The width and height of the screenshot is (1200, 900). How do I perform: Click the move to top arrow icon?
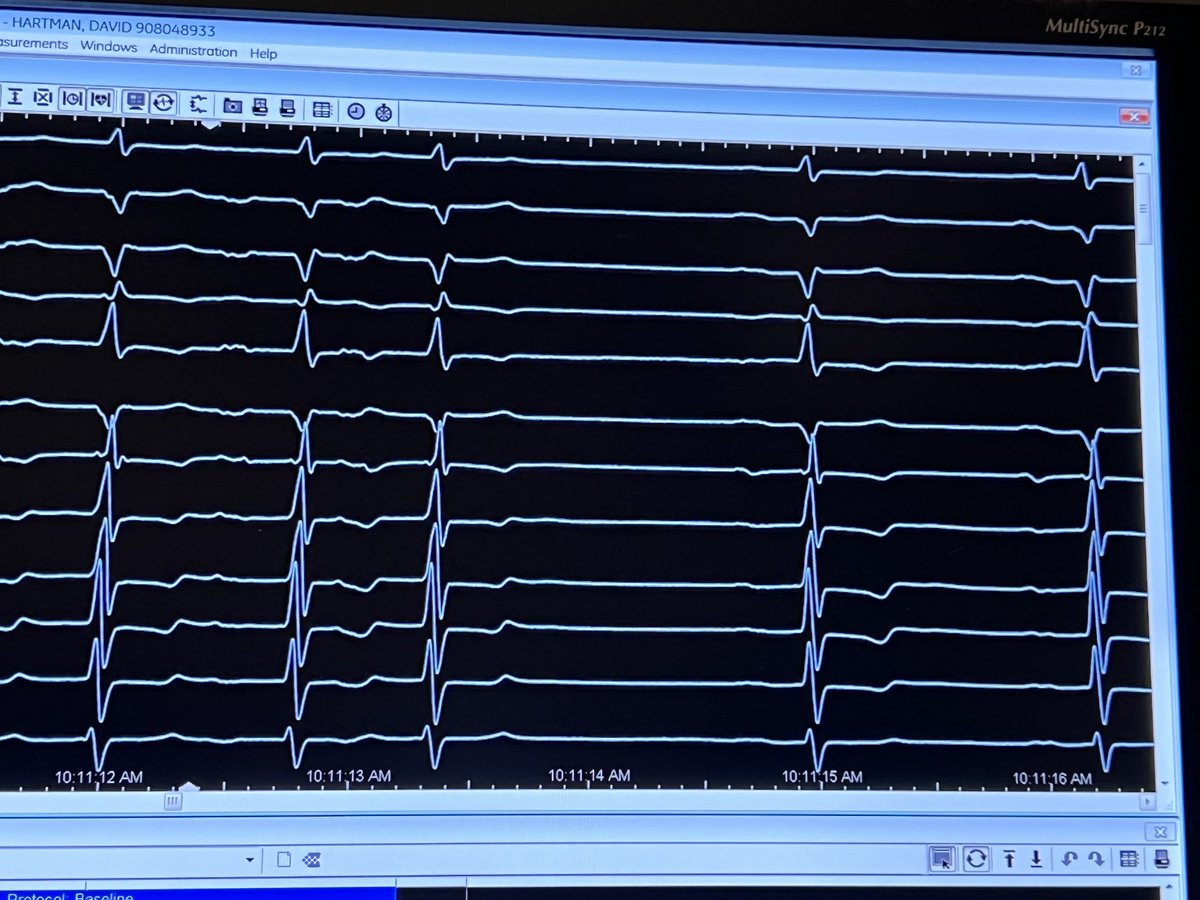coord(1010,858)
